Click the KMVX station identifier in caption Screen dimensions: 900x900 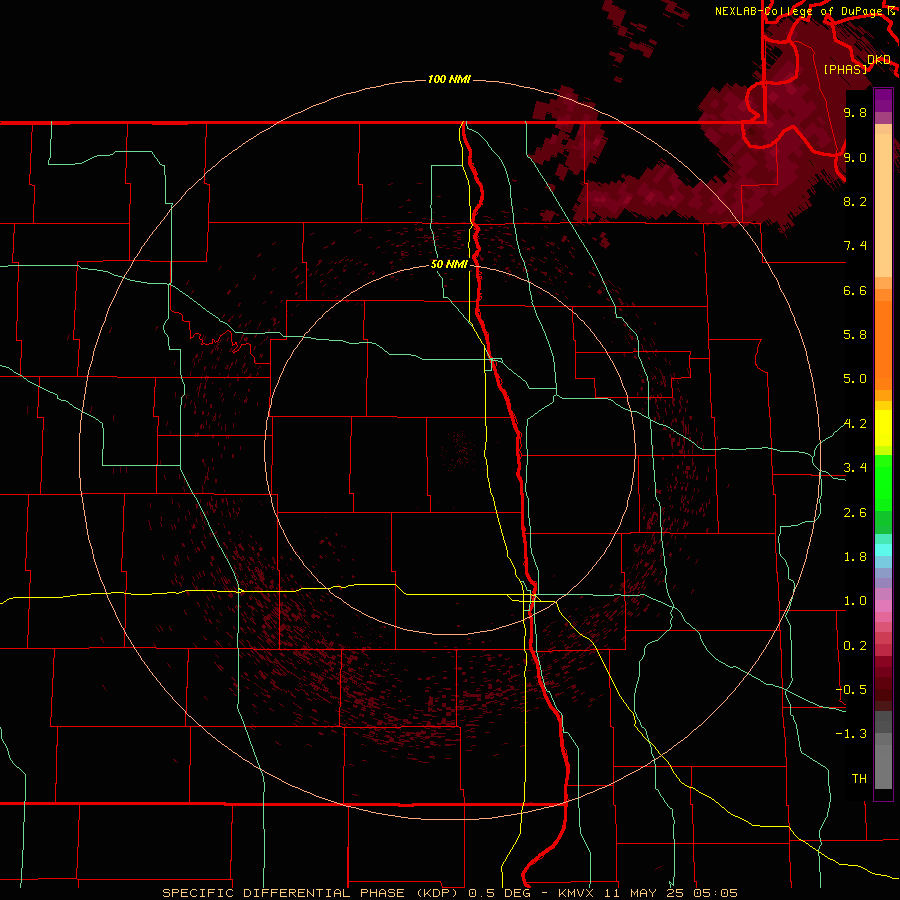click(x=575, y=893)
